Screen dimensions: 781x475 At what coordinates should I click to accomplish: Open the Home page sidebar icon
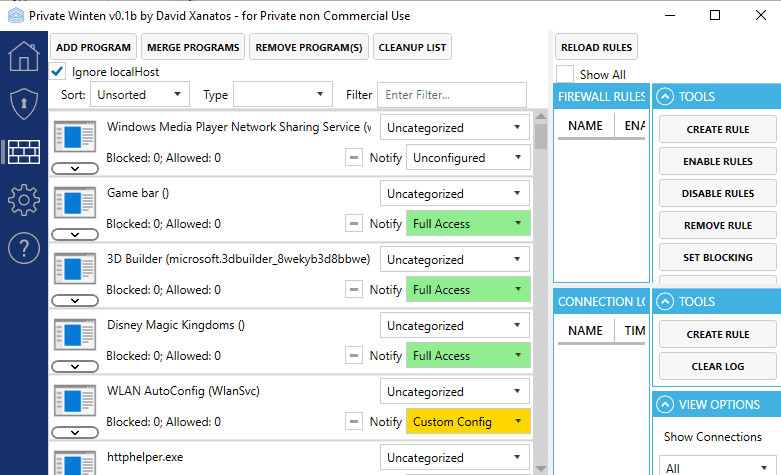[23, 56]
